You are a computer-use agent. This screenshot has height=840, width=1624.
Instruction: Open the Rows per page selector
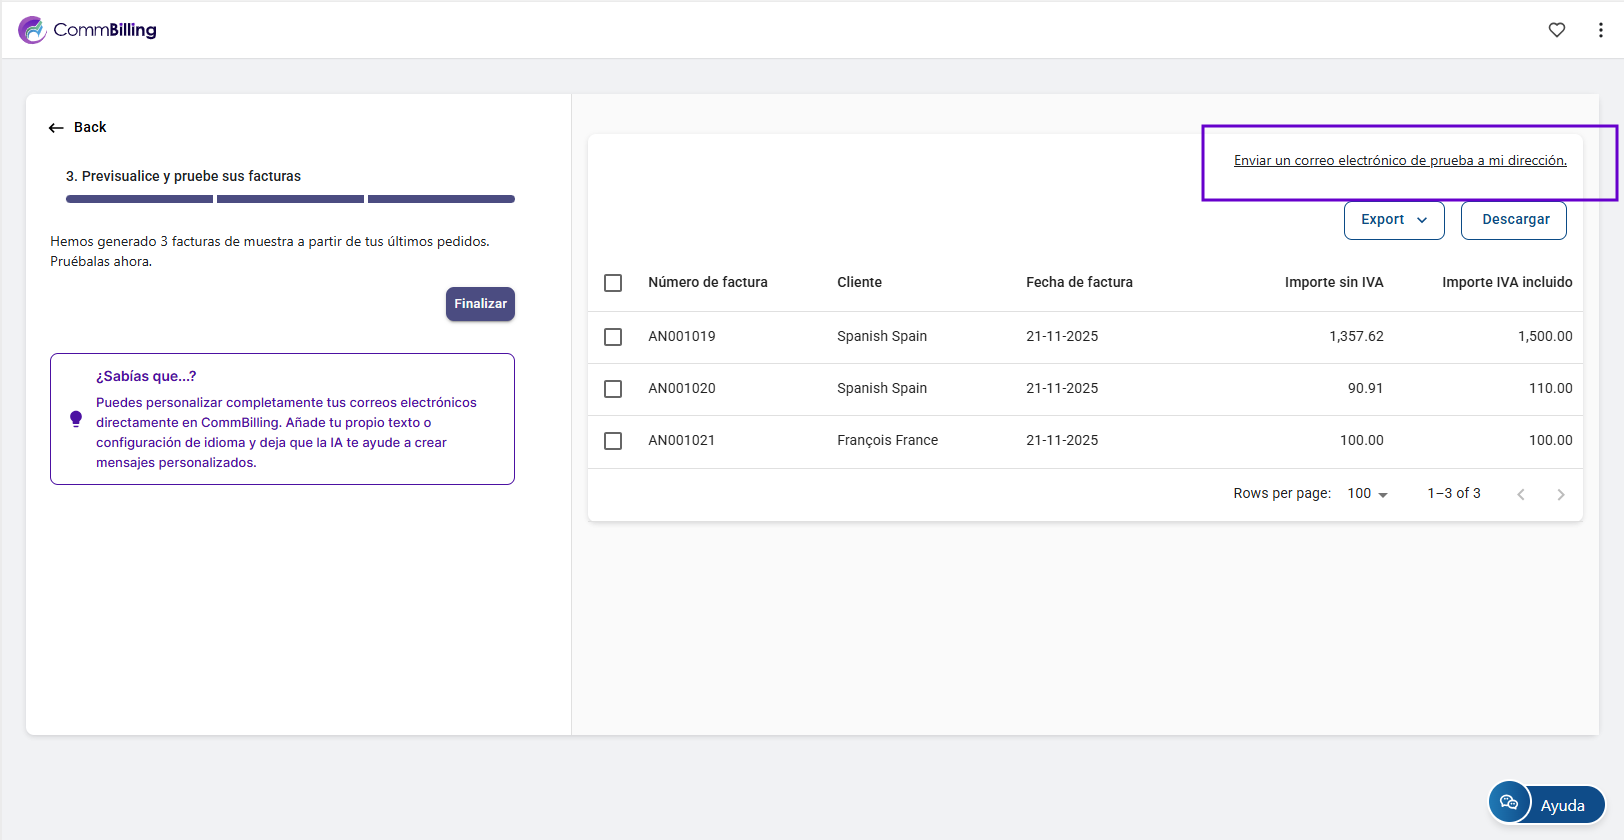1367,494
